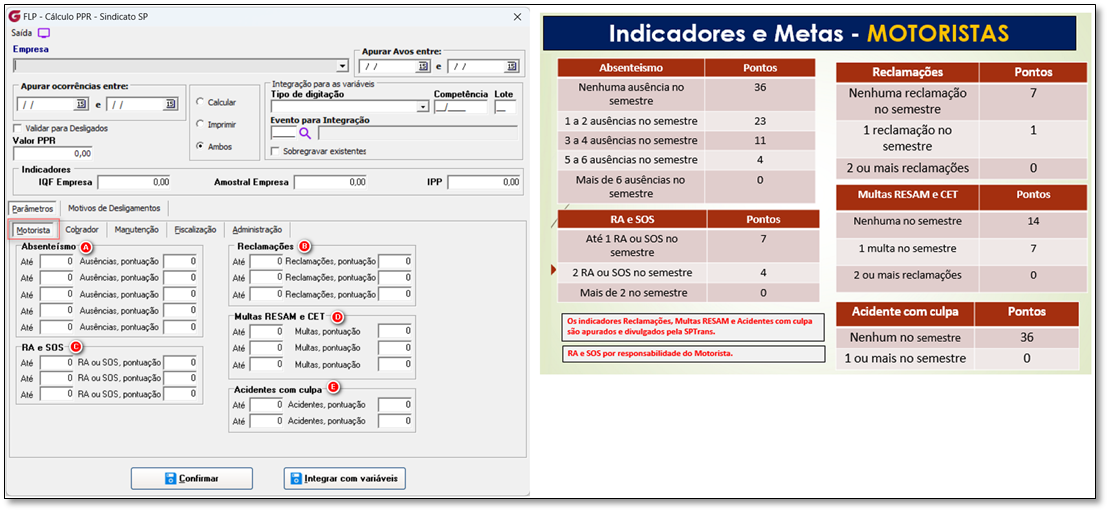Screen dimensions: 1109x512
Task: Open the Fiscalização tab
Action: pyautogui.click(x=195, y=230)
